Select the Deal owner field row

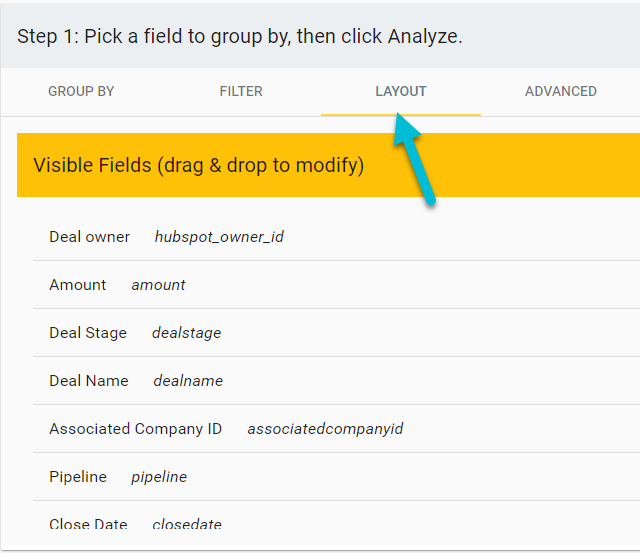[x=336, y=237]
